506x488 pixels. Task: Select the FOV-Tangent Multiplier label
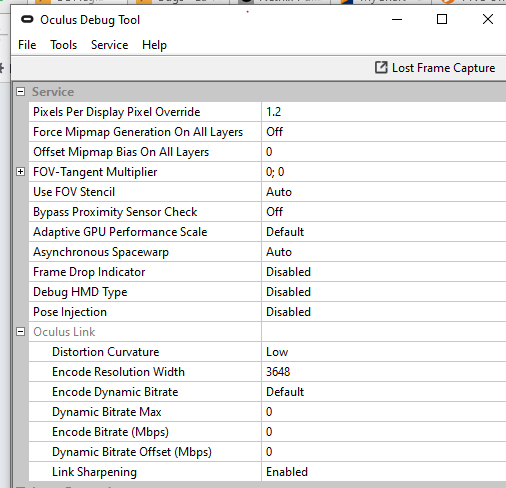tap(95, 172)
